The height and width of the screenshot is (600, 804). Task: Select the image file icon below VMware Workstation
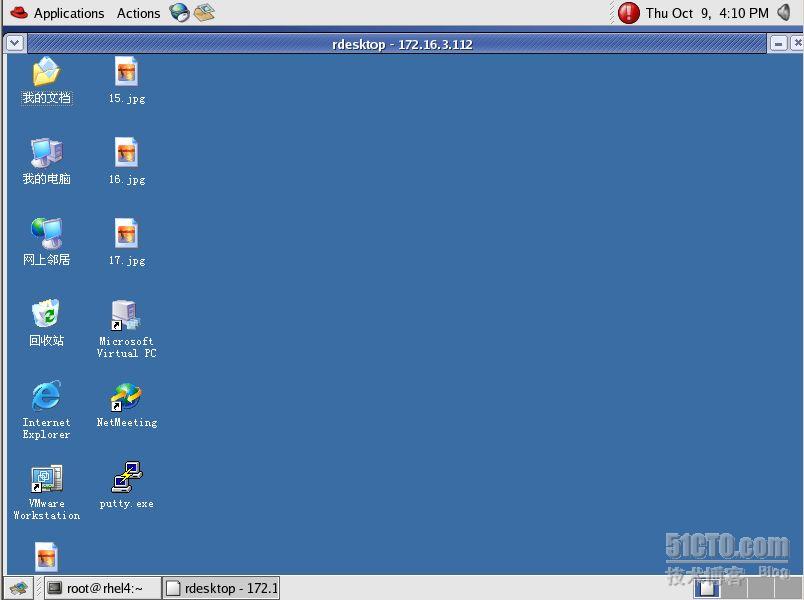pyautogui.click(x=46, y=557)
